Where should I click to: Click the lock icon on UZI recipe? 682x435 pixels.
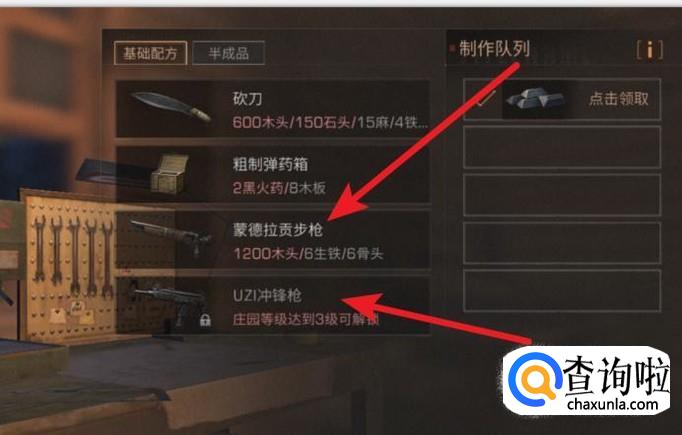(205, 321)
